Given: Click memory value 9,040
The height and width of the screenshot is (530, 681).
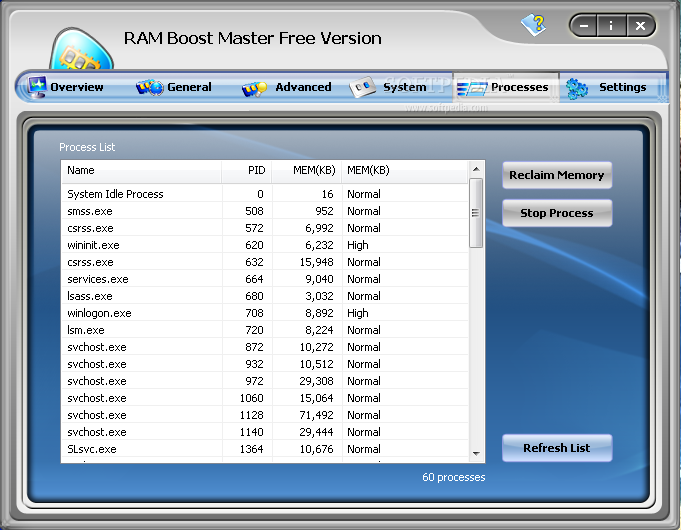Looking at the screenshot, I should coord(319,279).
